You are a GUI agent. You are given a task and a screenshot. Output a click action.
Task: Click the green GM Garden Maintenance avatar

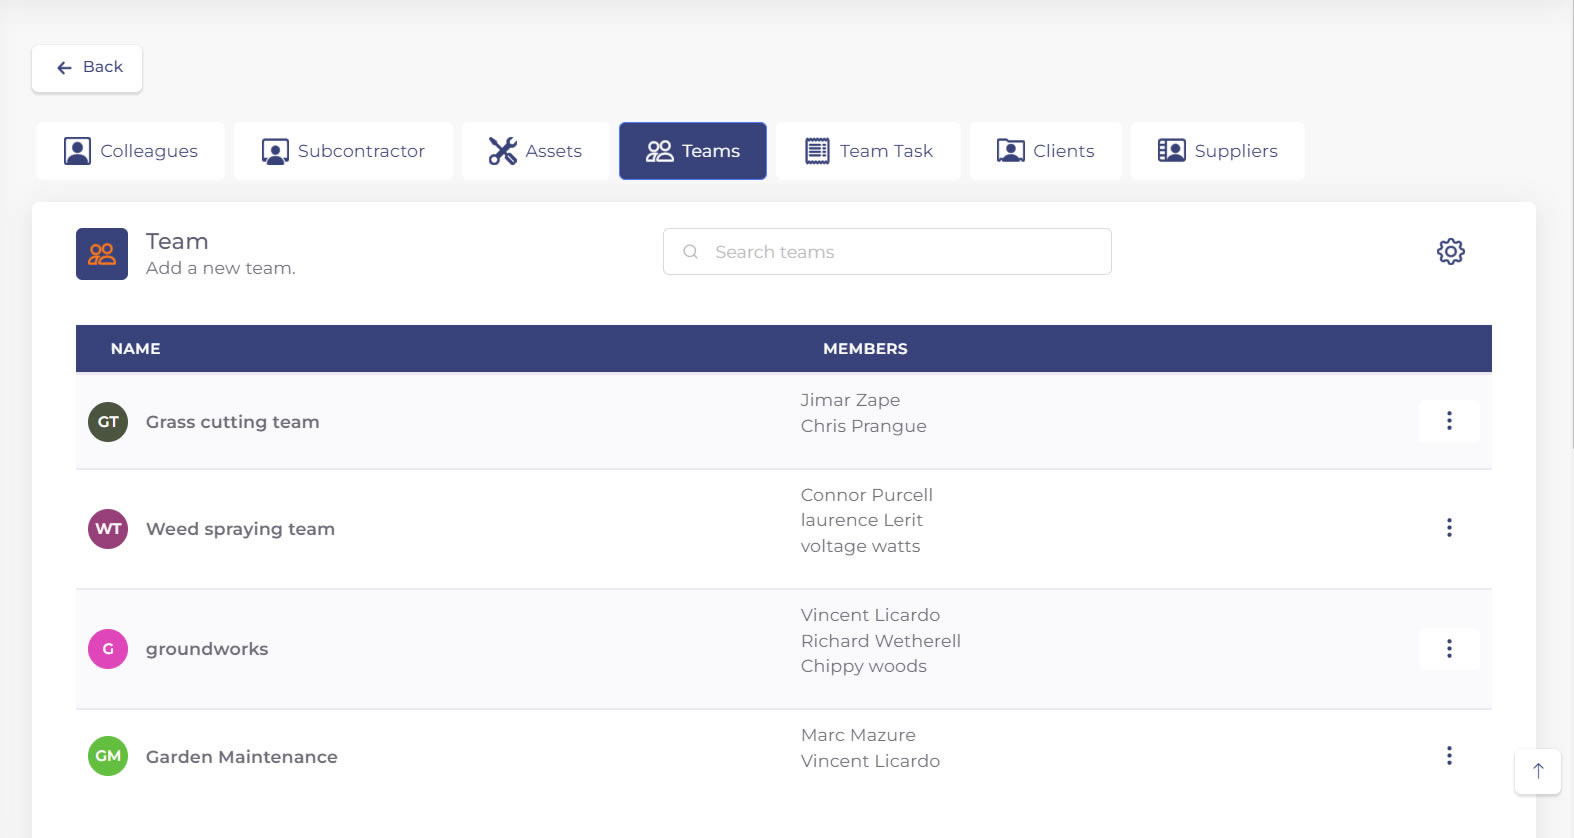pyautogui.click(x=108, y=756)
